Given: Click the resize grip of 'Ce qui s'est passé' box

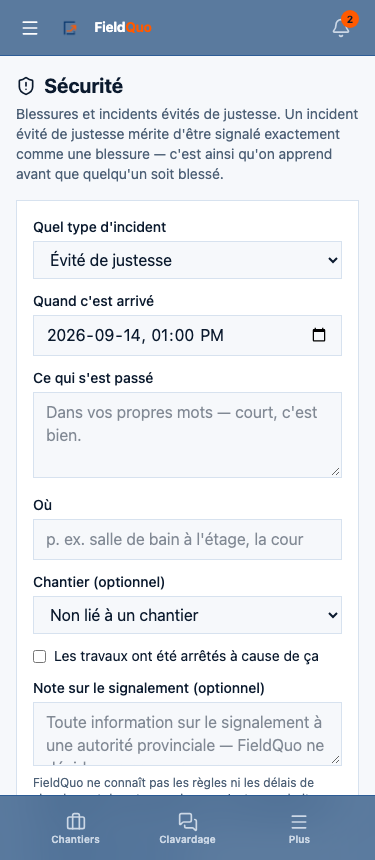Looking at the screenshot, I should pos(336,472).
